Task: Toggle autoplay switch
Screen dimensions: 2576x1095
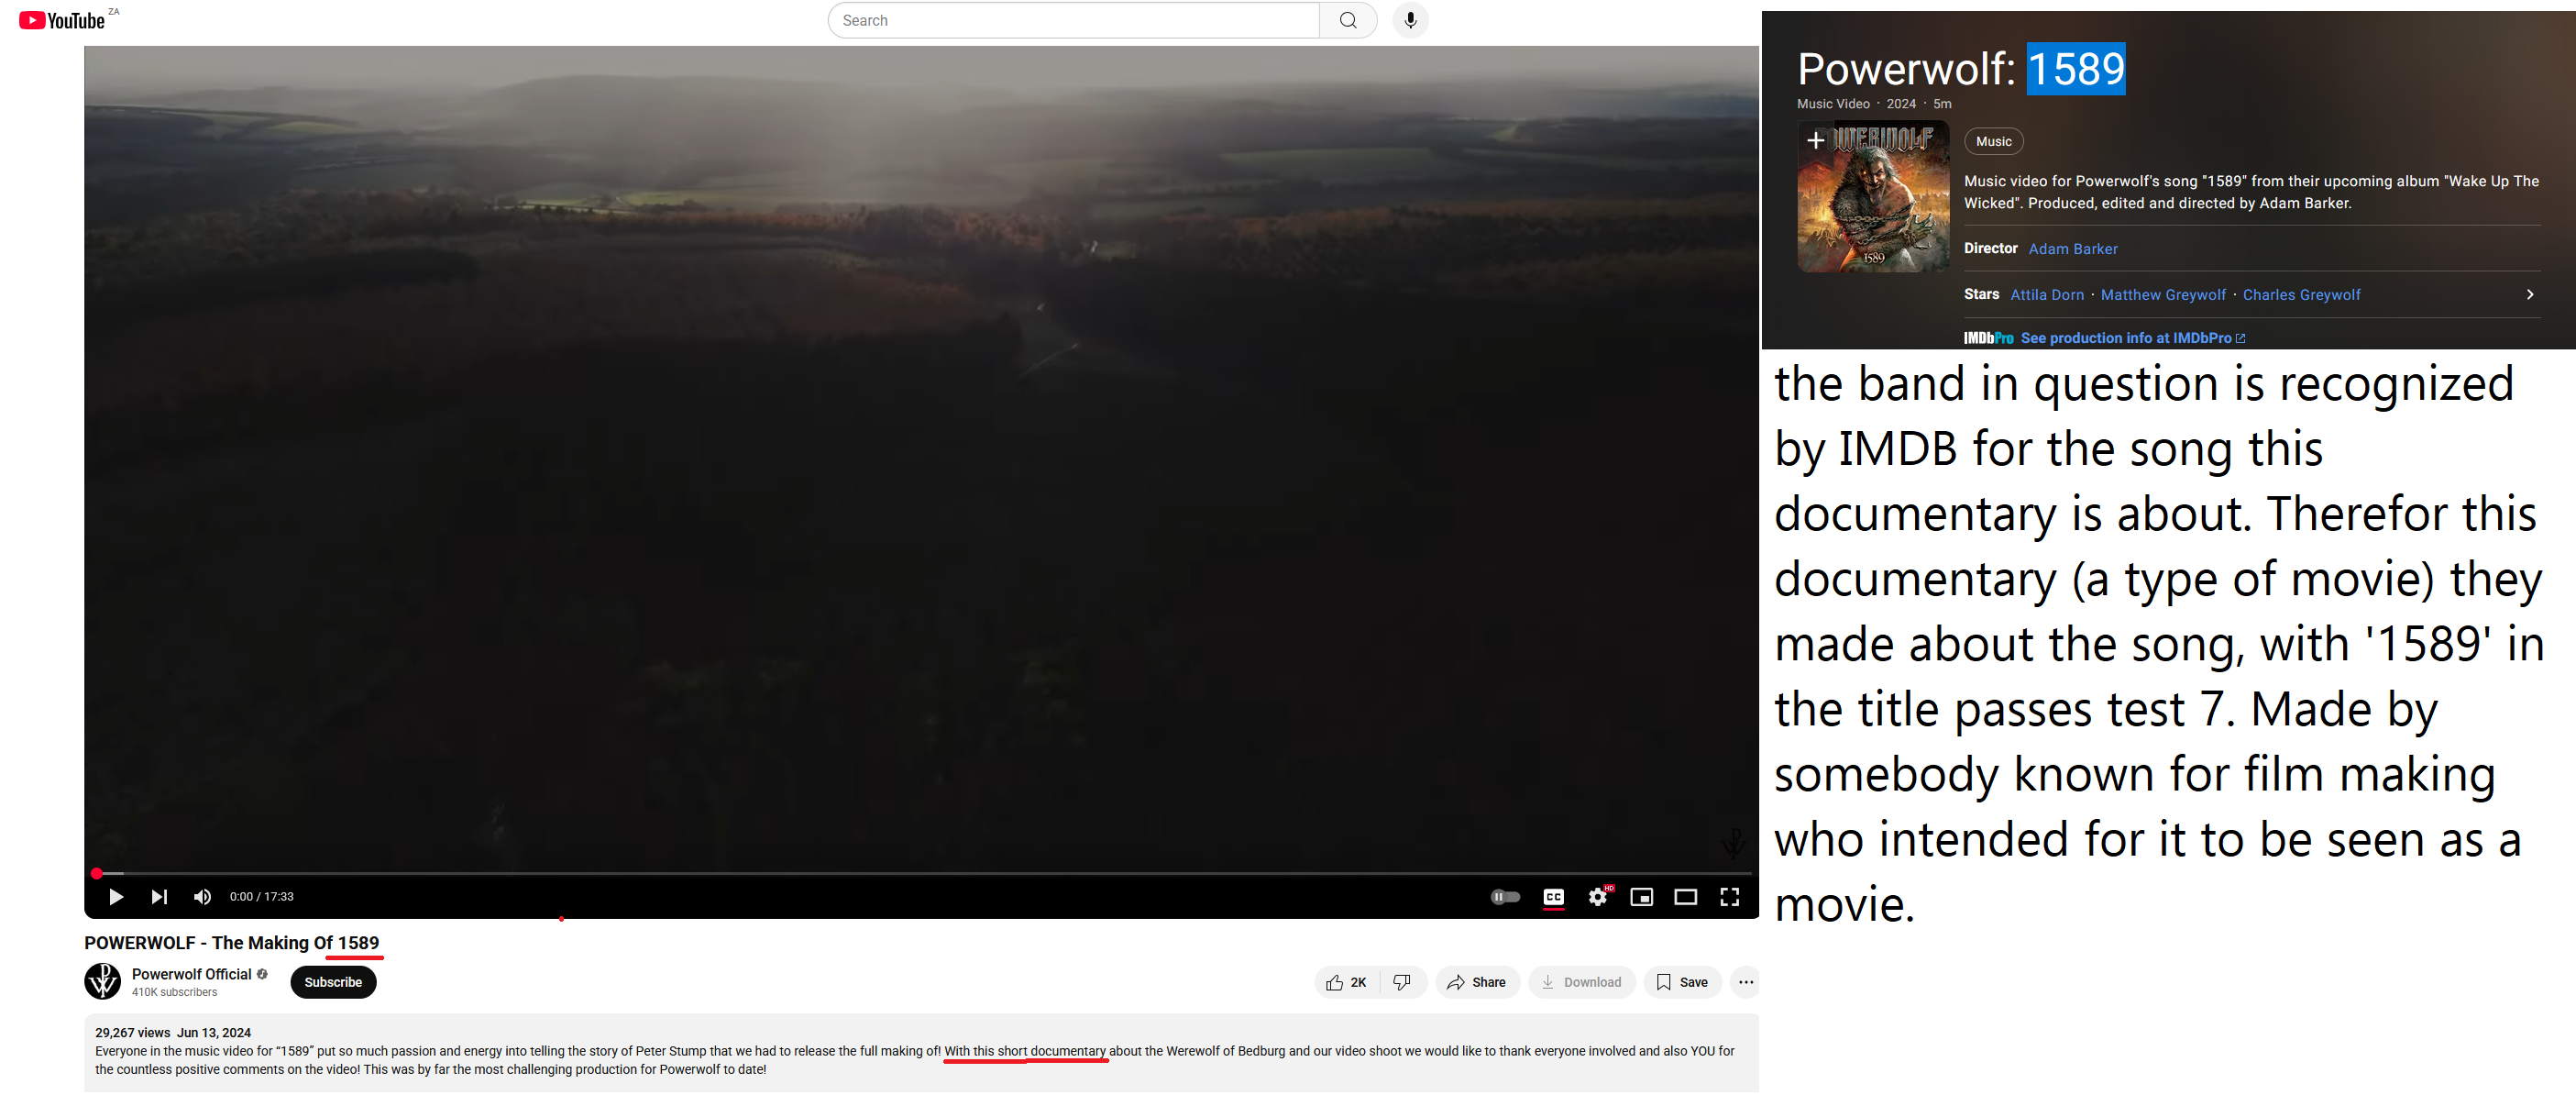Action: [x=1505, y=897]
